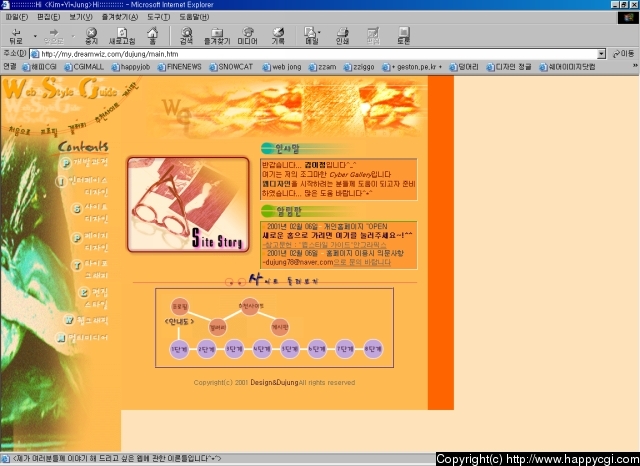
Task: Click the 프로필 link in top curved navigation
Action: (x=49, y=131)
